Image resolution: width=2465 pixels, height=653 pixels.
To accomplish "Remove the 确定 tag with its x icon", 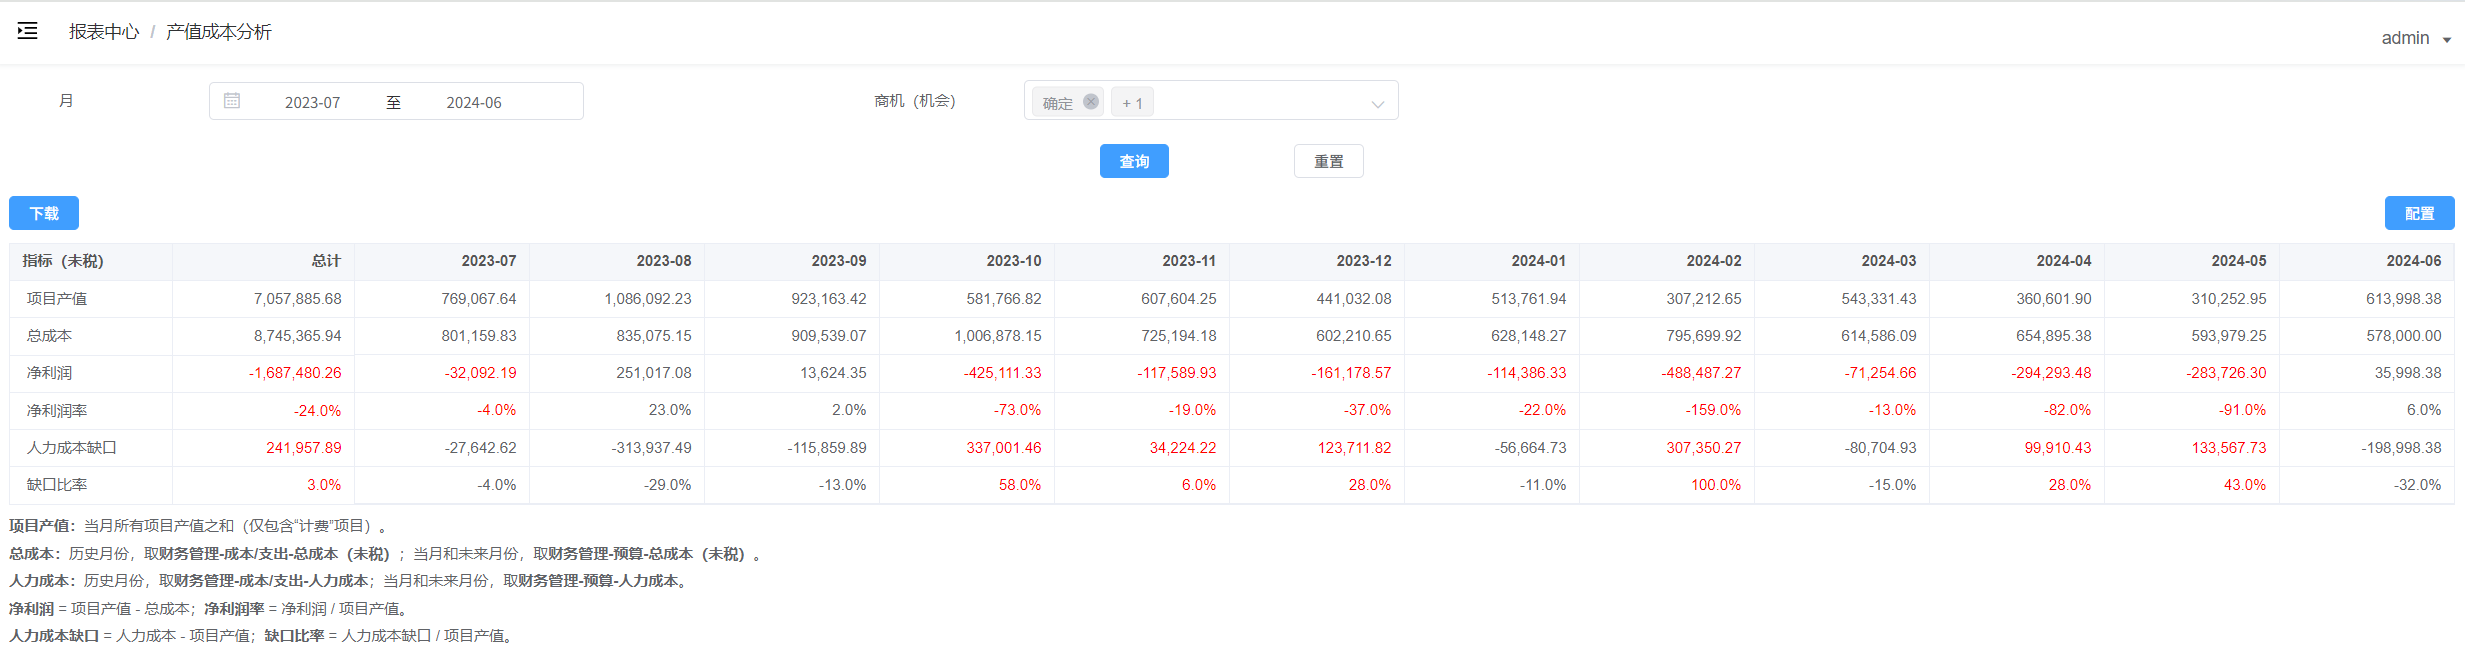I will click(x=1091, y=101).
